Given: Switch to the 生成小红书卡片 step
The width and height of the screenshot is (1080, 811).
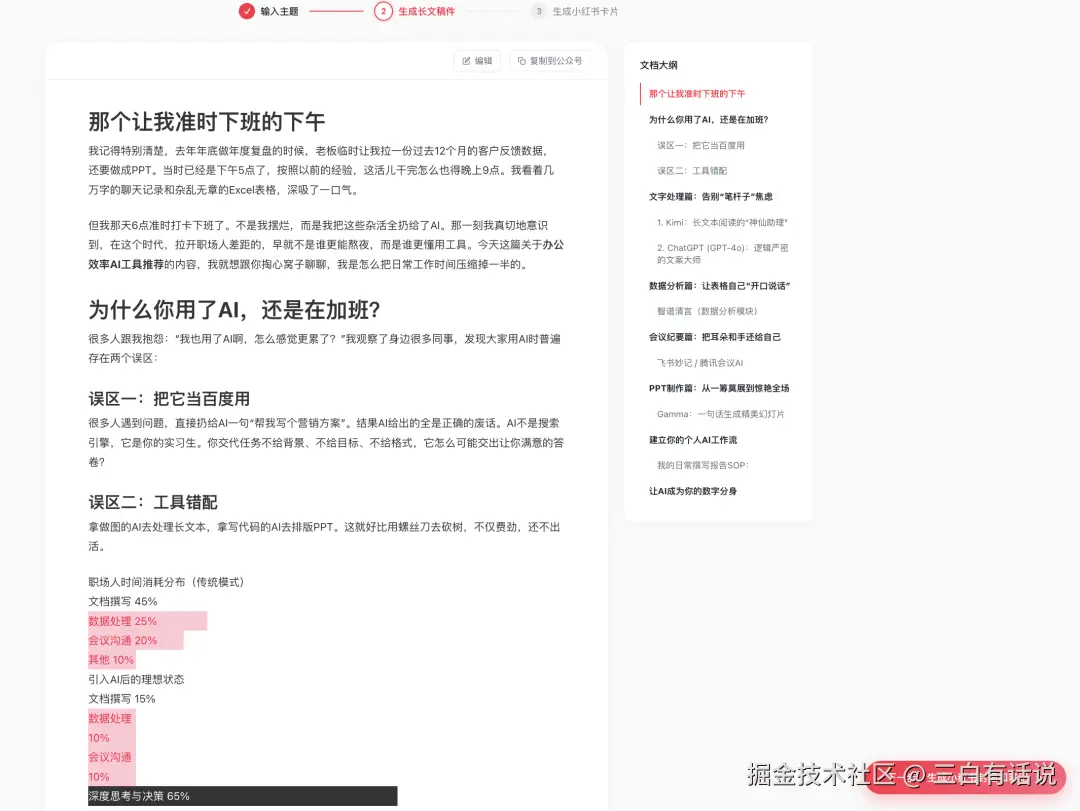Looking at the screenshot, I should [584, 12].
